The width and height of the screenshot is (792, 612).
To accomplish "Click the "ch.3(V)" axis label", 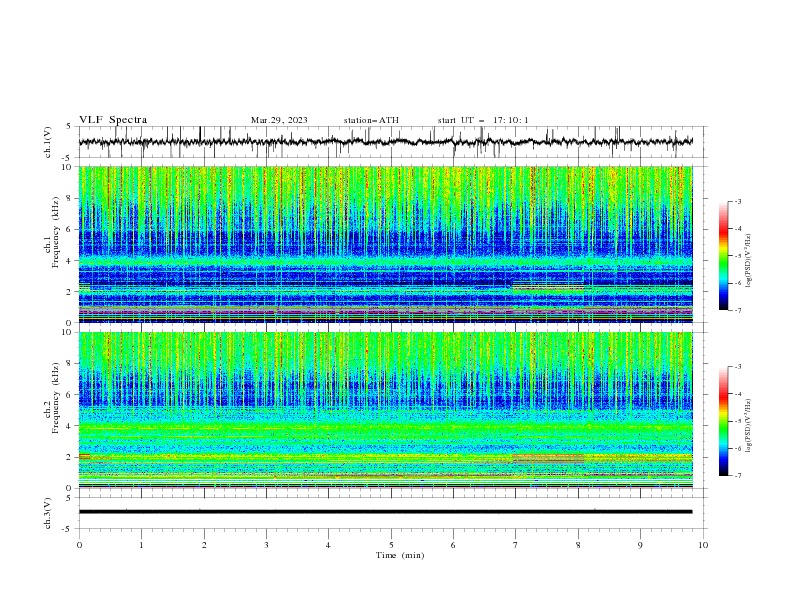I will 48,513.
